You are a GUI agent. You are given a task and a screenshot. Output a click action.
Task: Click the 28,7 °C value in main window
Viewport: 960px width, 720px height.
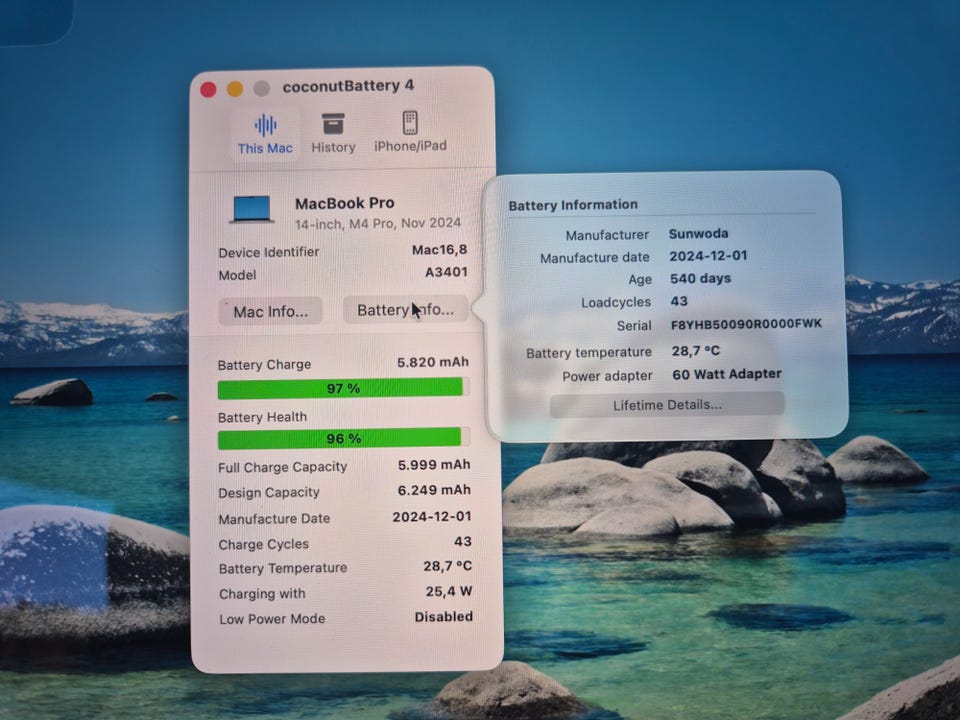point(448,566)
